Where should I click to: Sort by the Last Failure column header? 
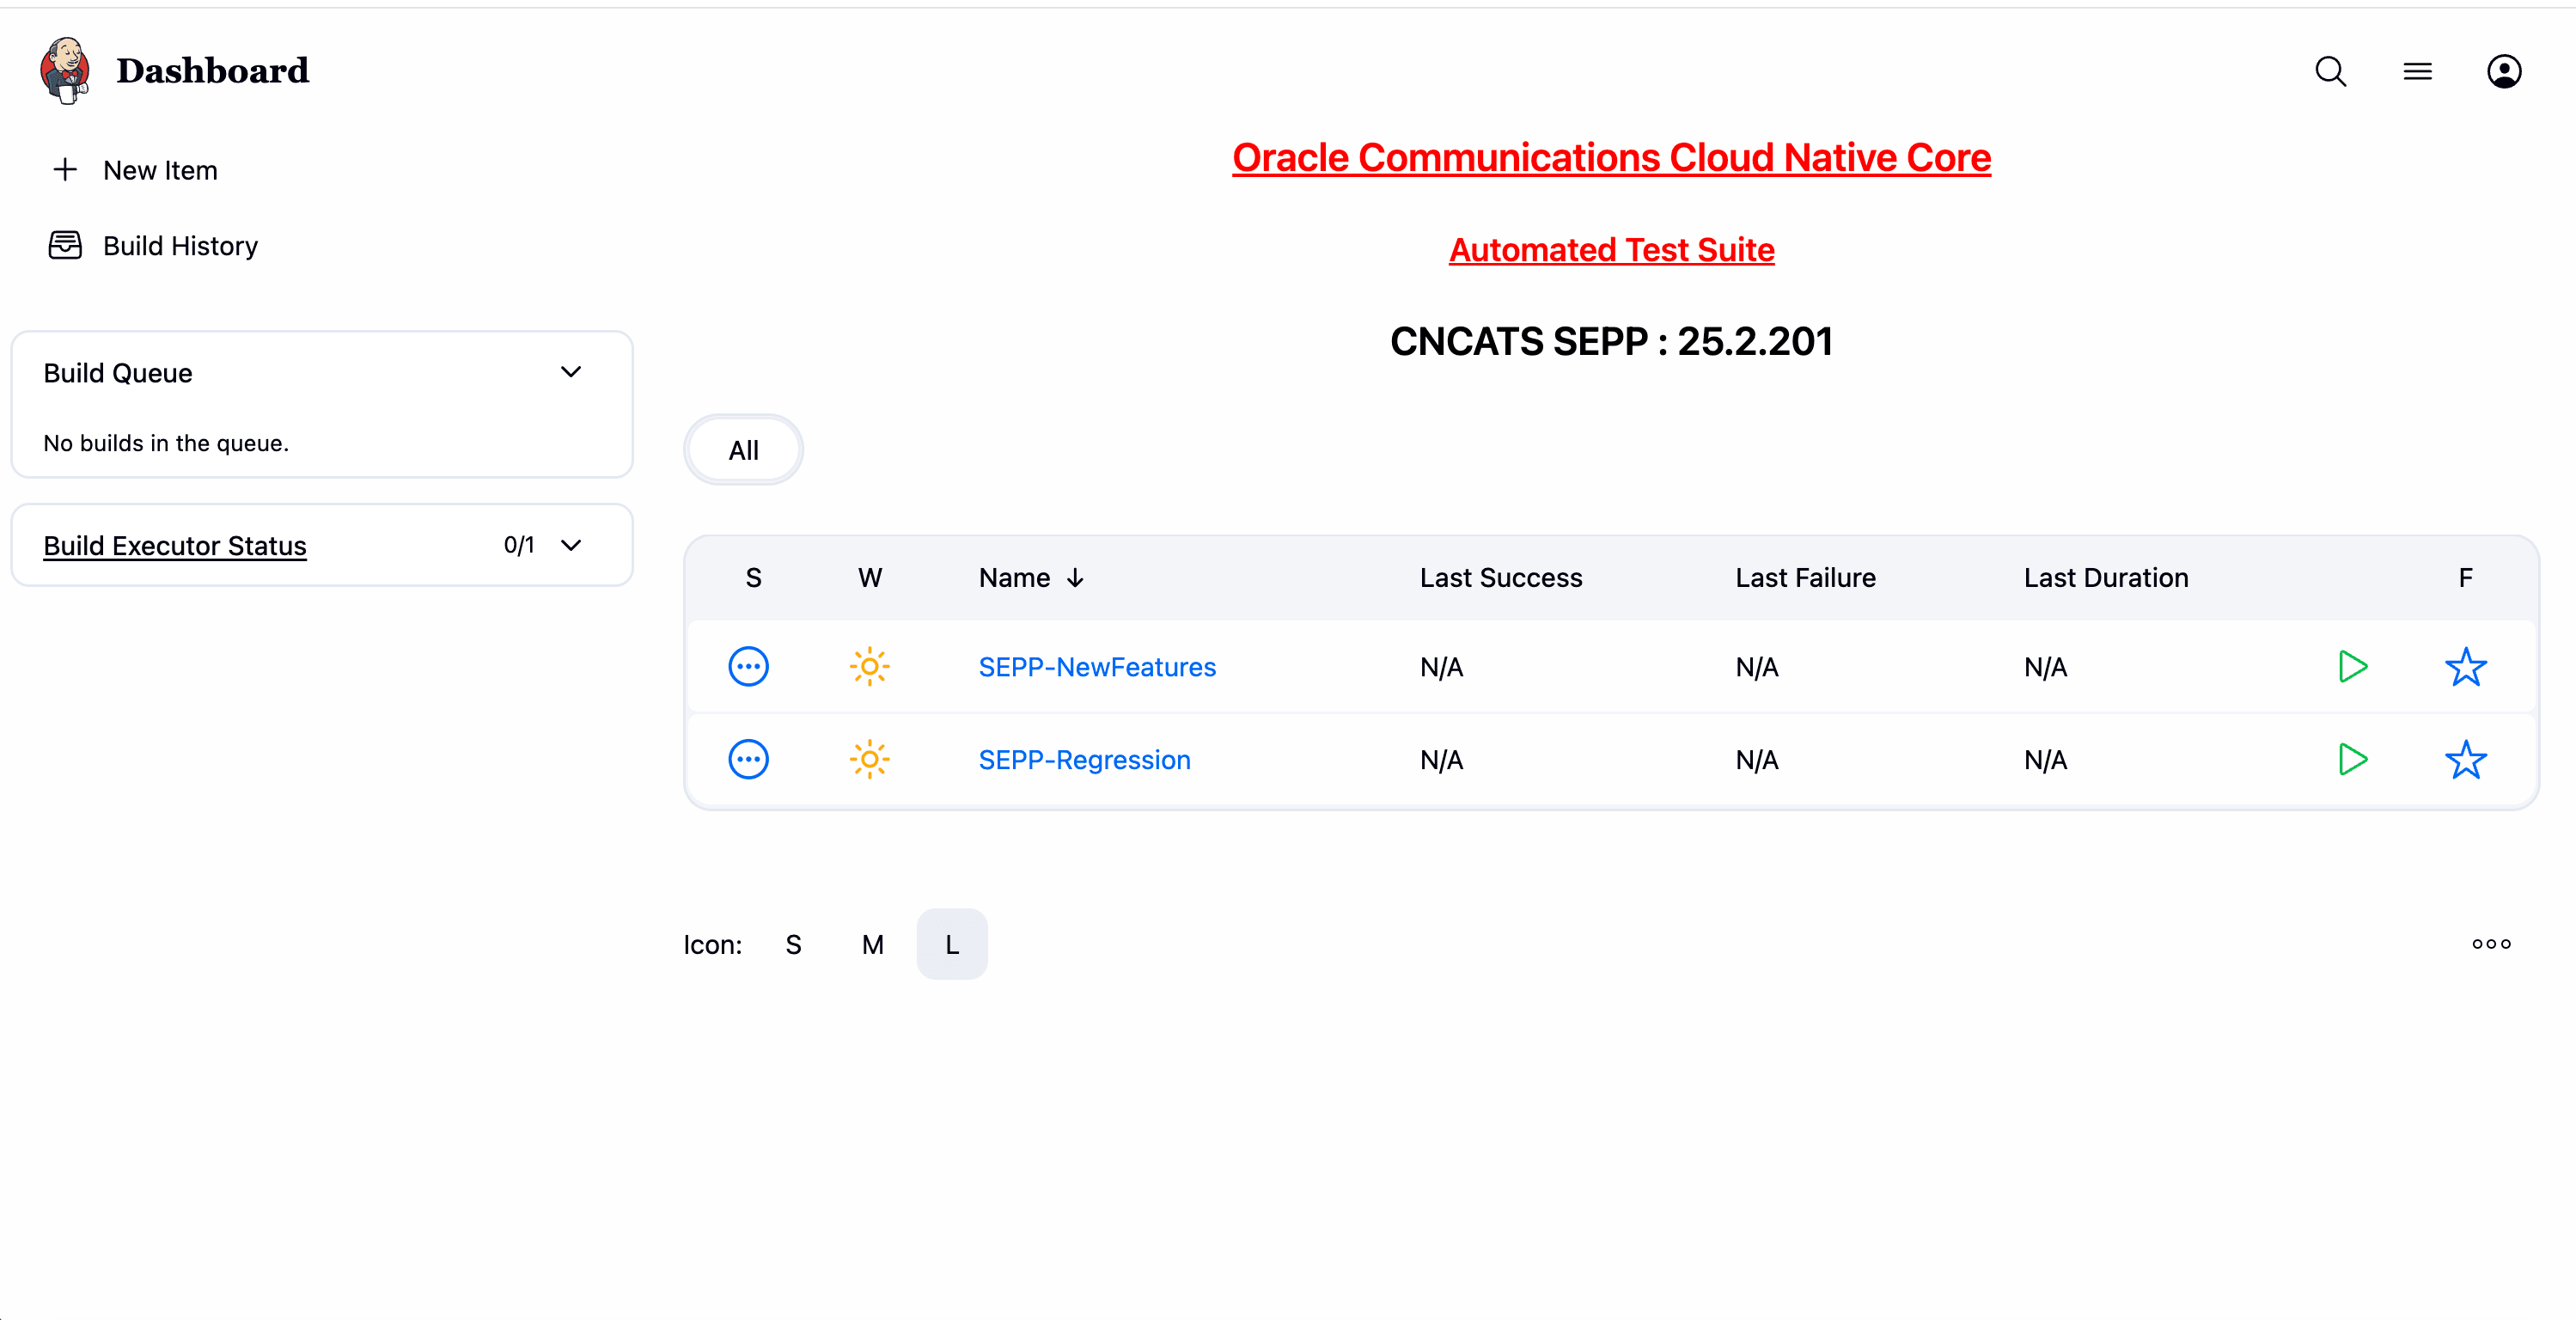point(1804,578)
